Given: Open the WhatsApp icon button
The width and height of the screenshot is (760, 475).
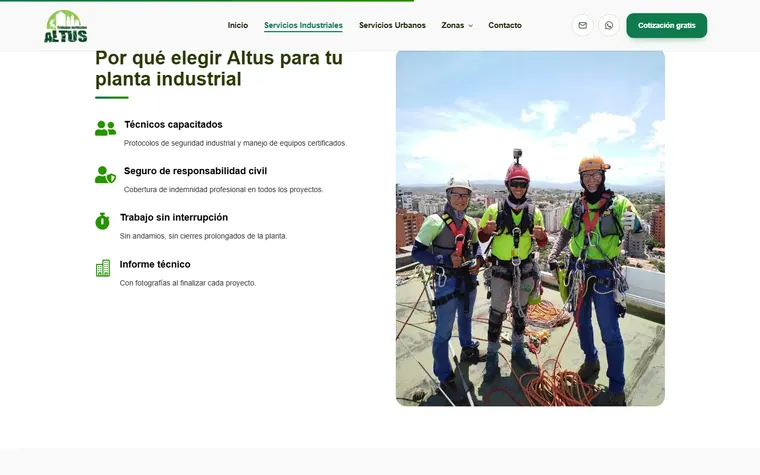Looking at the screenshot, I should point(609,25).
